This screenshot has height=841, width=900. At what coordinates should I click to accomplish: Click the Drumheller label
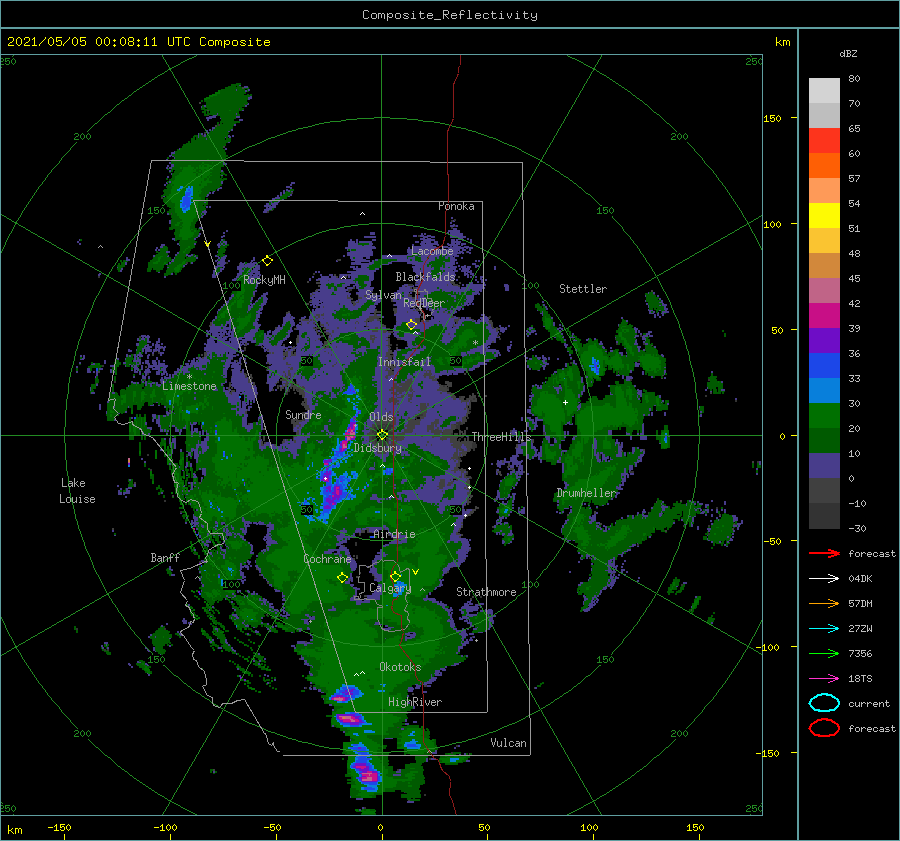(587, 493)
